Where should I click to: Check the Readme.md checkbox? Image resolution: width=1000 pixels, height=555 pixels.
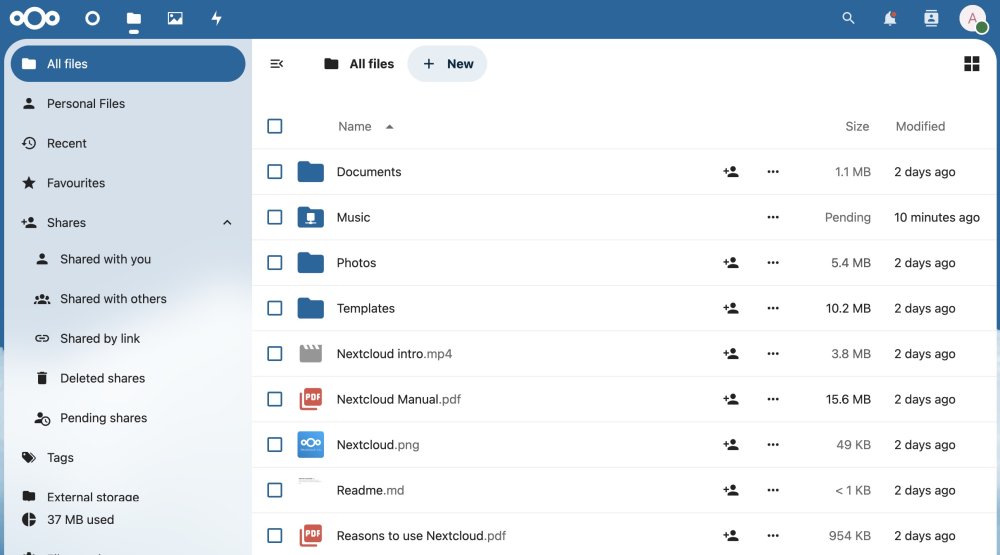tap(275, 490)
